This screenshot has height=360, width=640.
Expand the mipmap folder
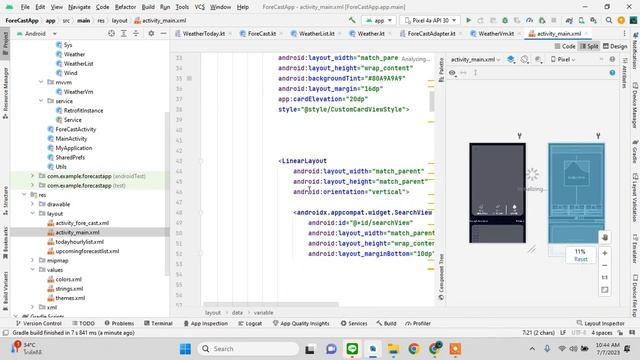(x=32, y=260)
